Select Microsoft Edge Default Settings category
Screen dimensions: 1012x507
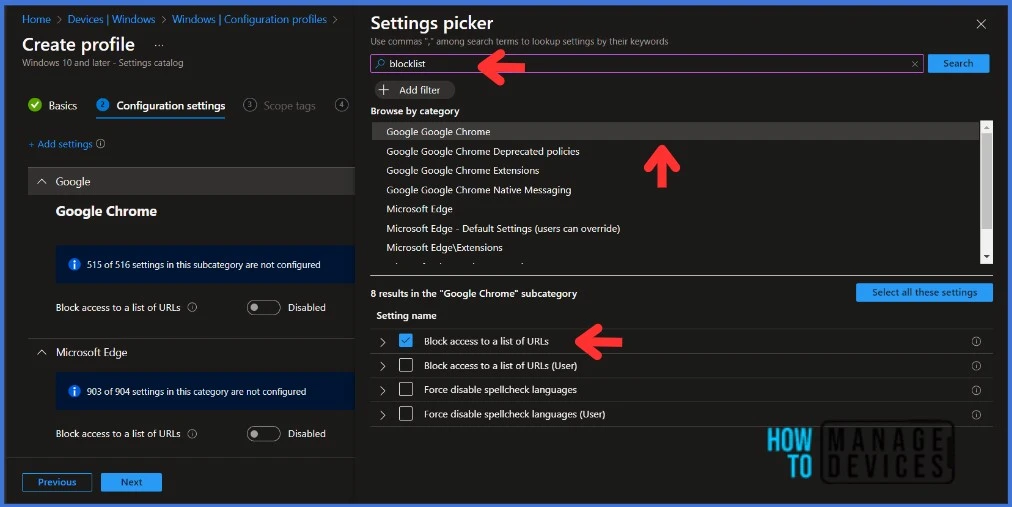(x=503, y=228)
